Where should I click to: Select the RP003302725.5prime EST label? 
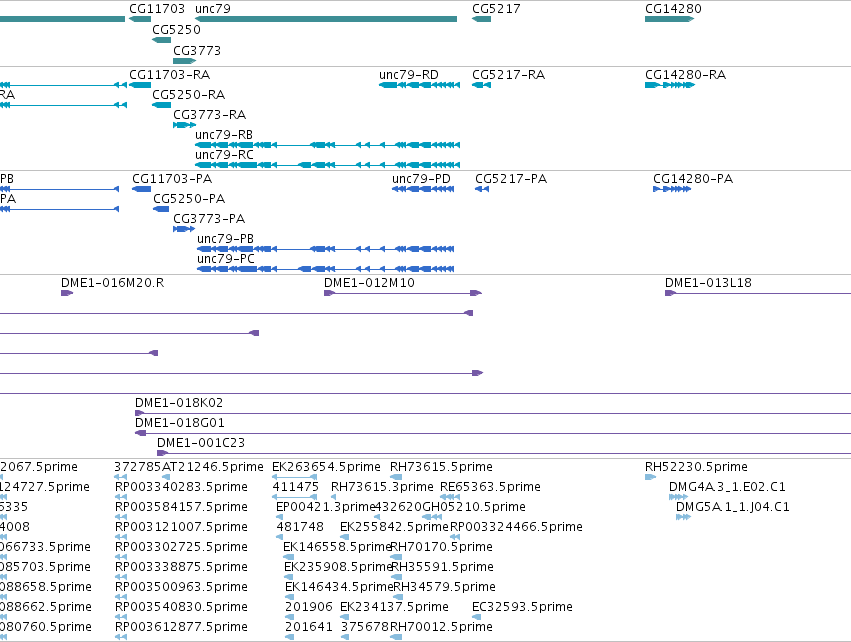[181, 547]
